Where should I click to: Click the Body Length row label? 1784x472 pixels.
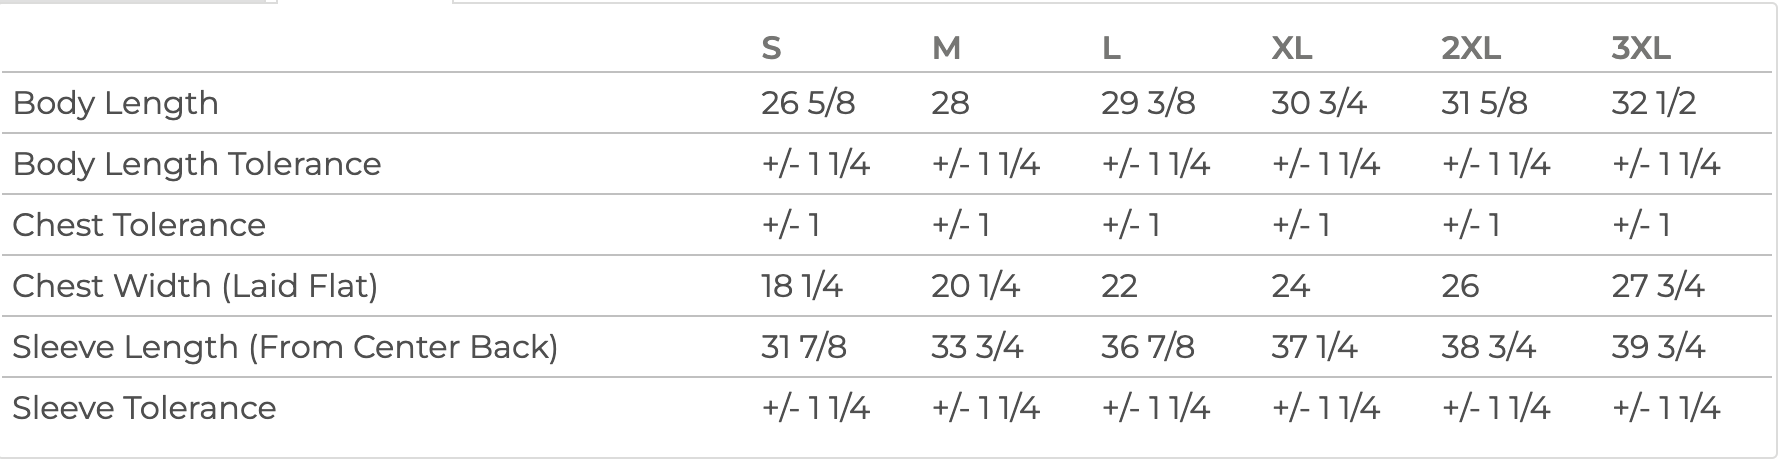115,103
